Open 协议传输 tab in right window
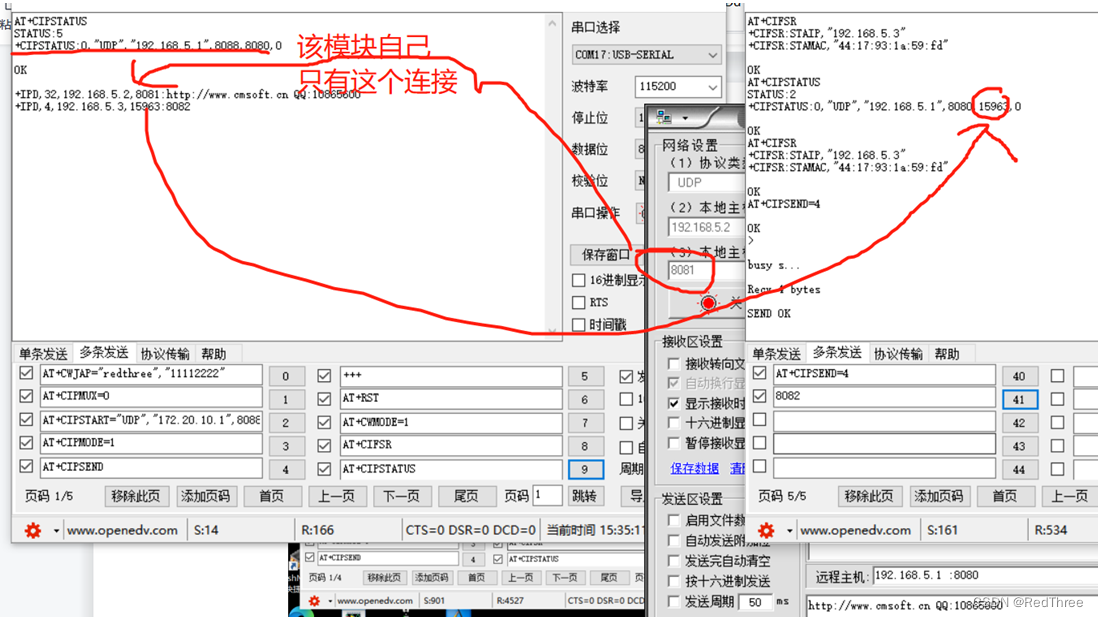Screen dimensions: 1098x617 (898, 354)
